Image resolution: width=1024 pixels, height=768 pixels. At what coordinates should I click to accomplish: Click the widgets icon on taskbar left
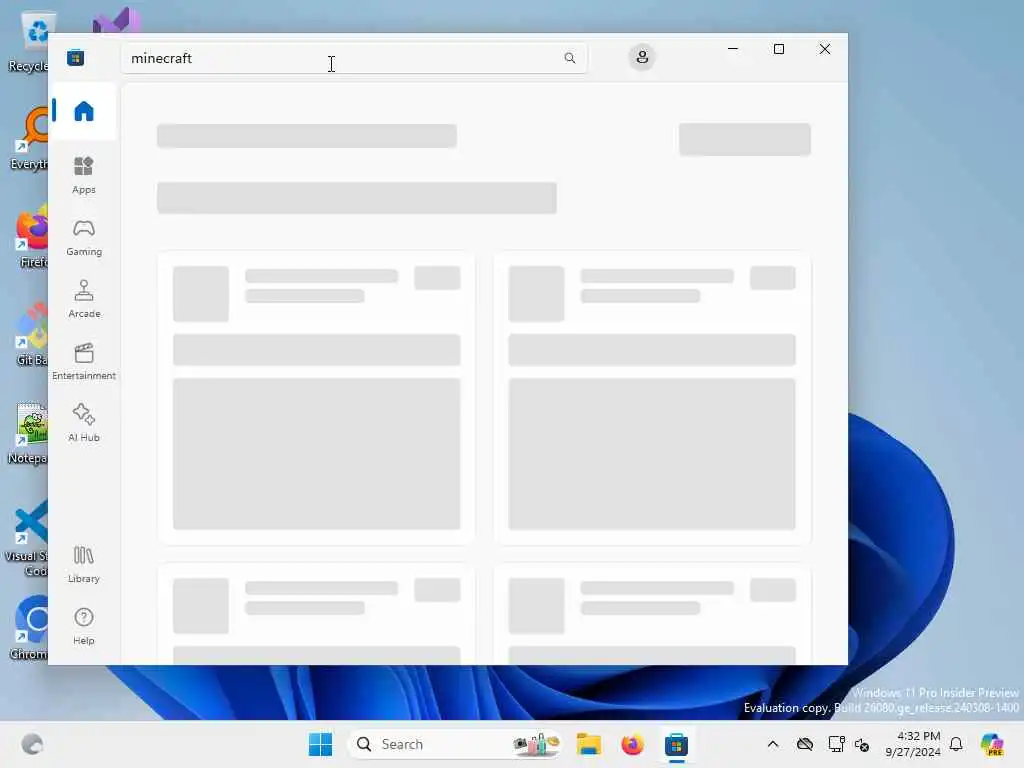32,744
